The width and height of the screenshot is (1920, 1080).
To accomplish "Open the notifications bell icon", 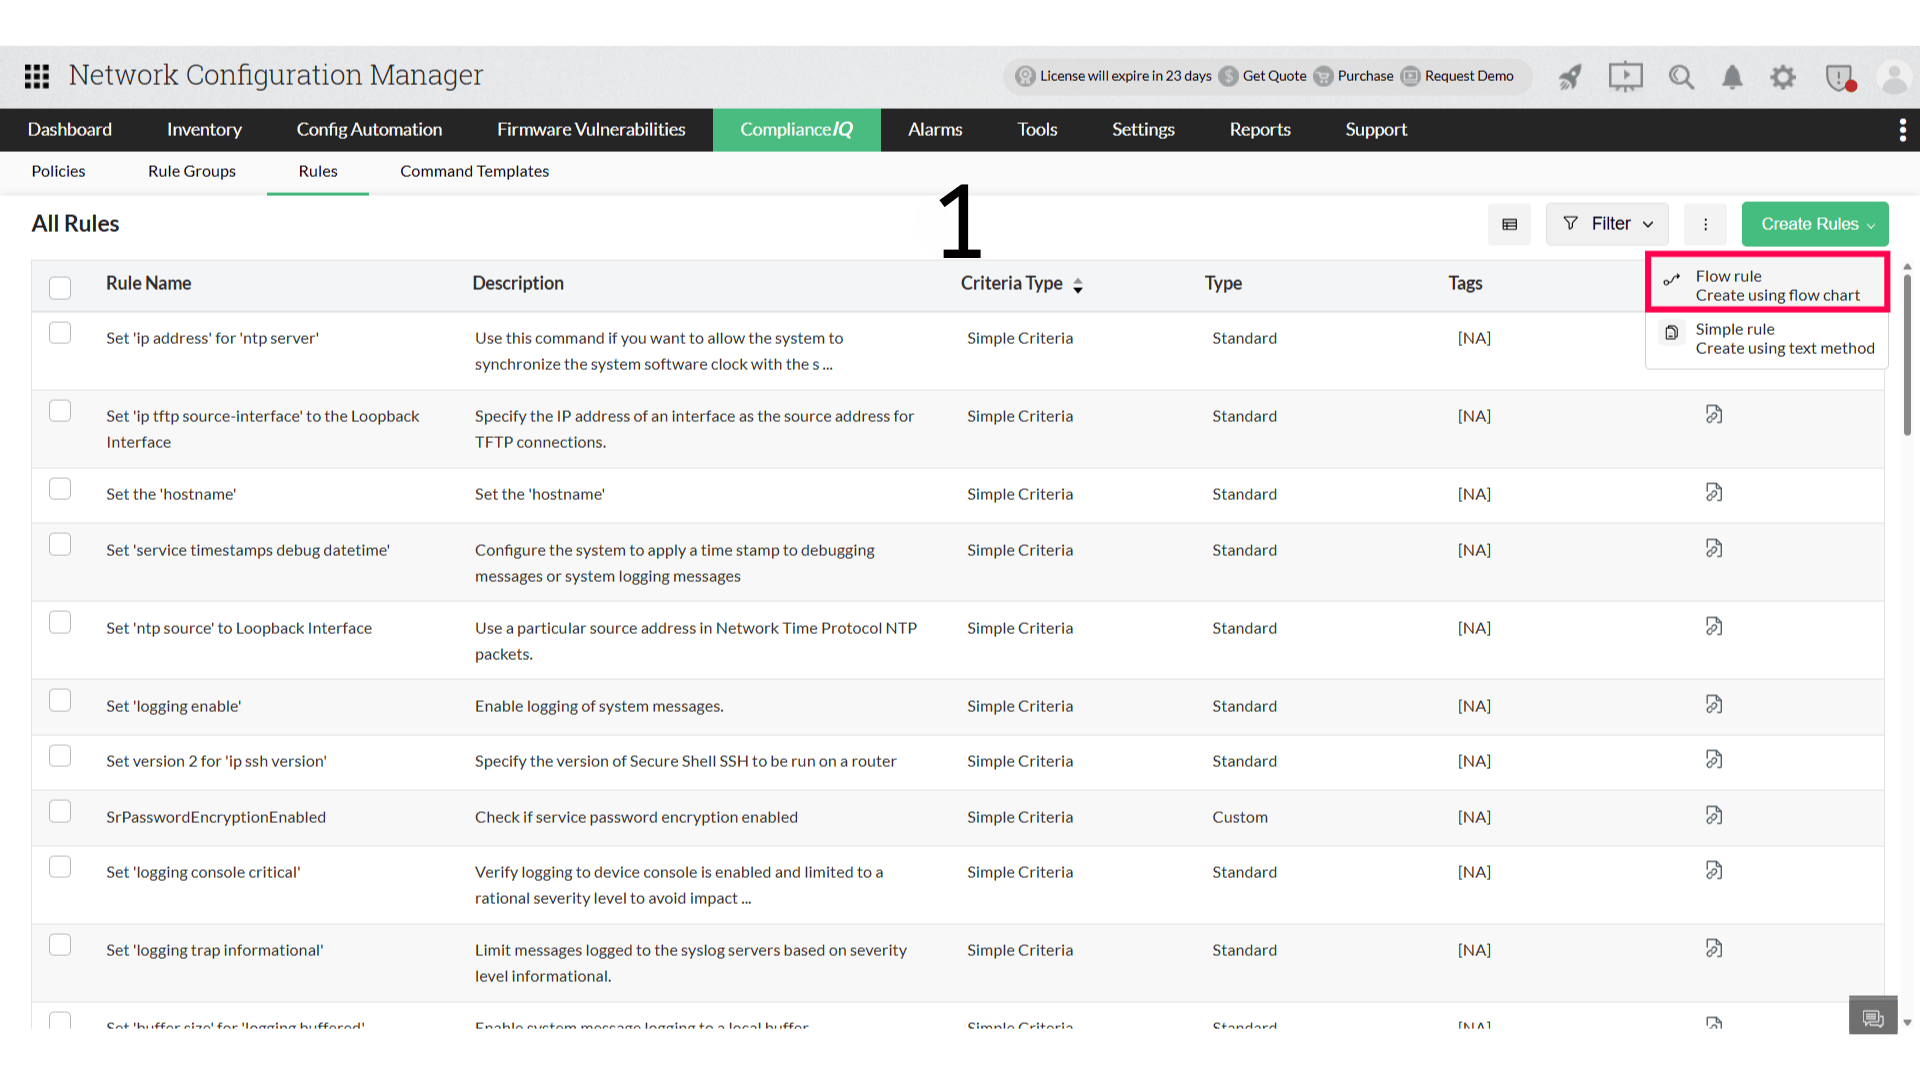I will 1732,77.
